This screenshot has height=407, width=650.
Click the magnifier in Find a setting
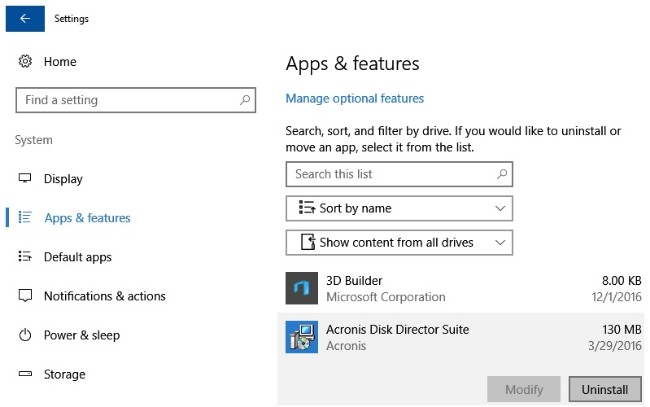pyautogui.click(x=245, y=100)
